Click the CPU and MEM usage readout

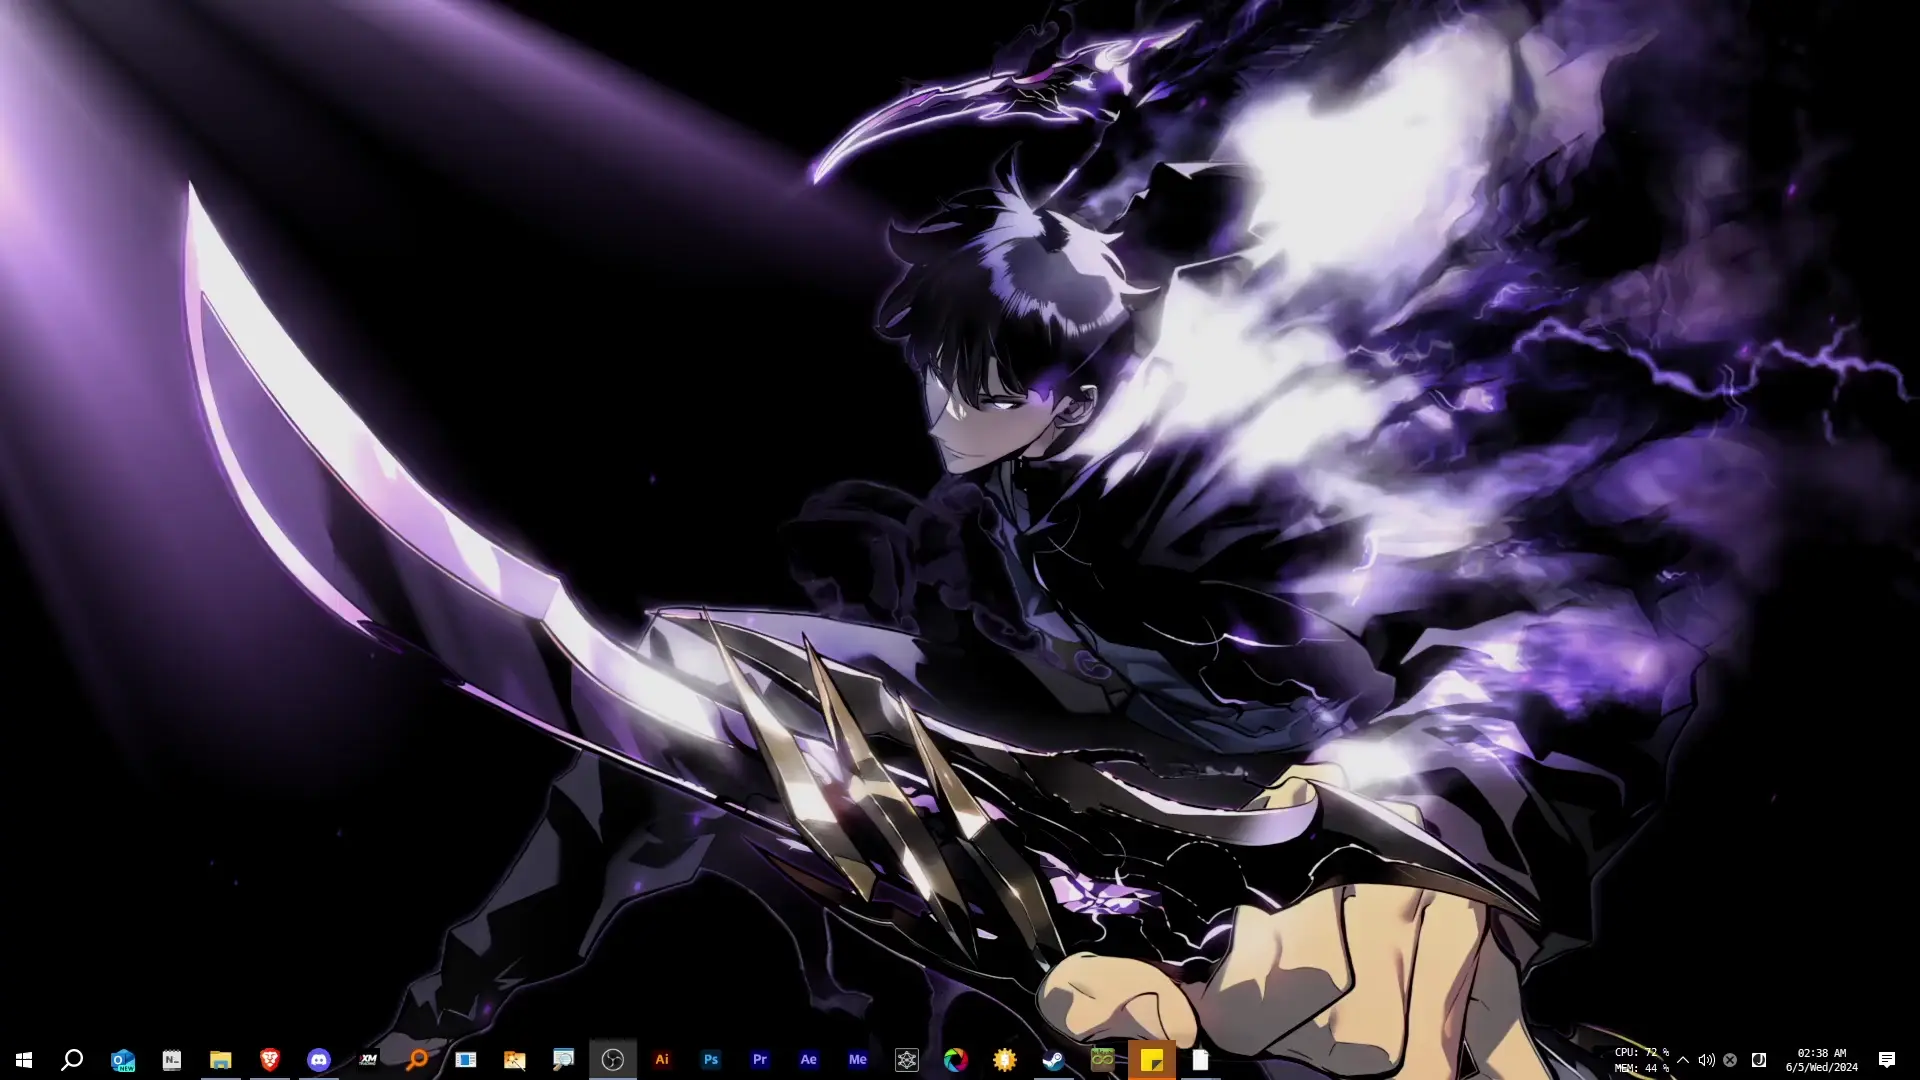(x=1641, y=1060)
